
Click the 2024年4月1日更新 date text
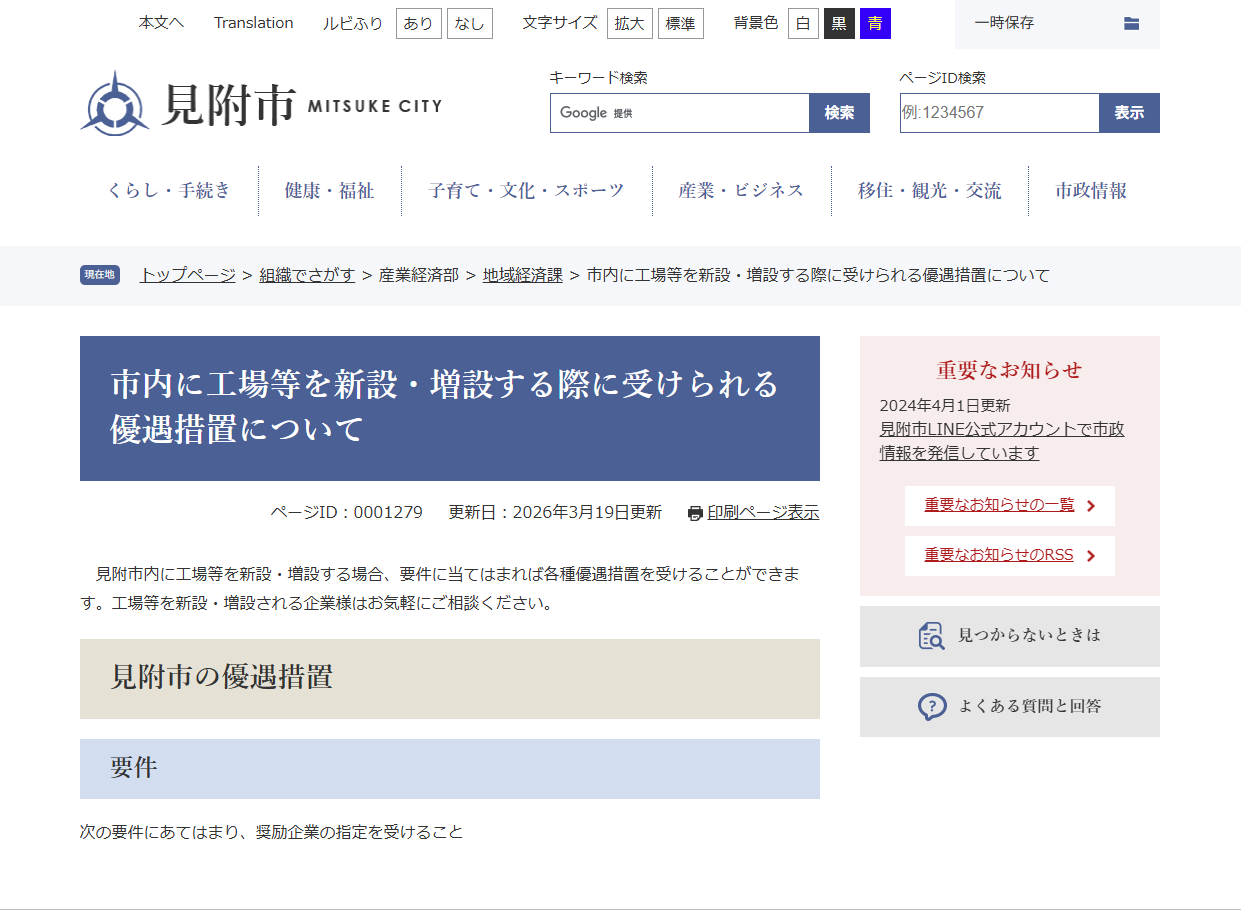tap(945, 405)
